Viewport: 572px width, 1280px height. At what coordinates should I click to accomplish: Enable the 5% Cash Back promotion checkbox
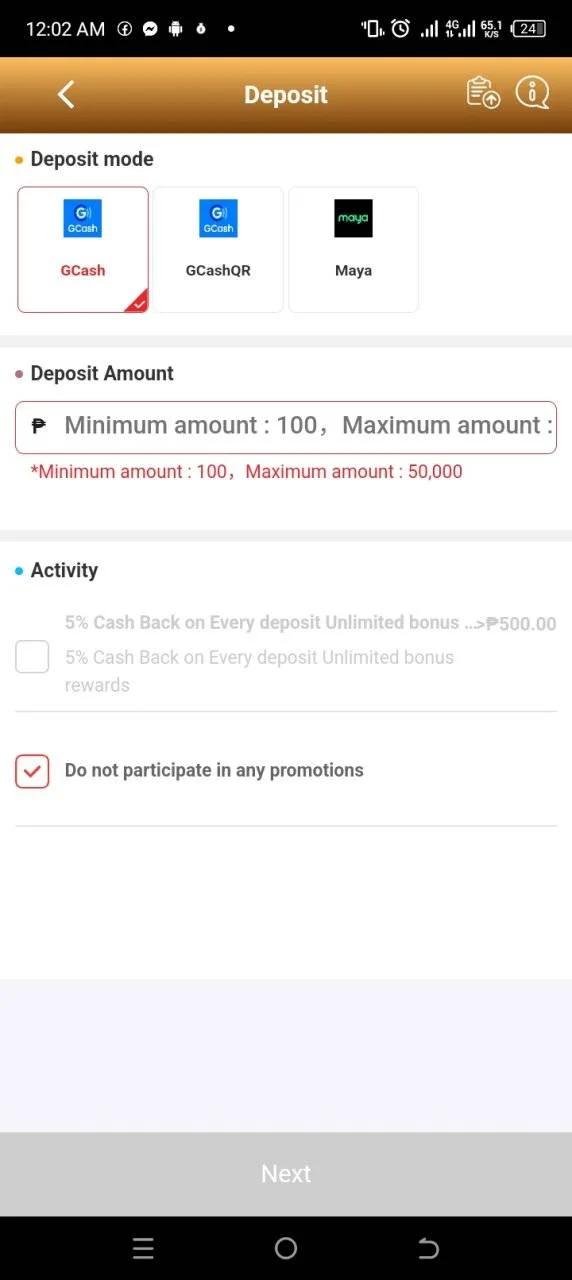pyautogui.click(x=32, y=657)
